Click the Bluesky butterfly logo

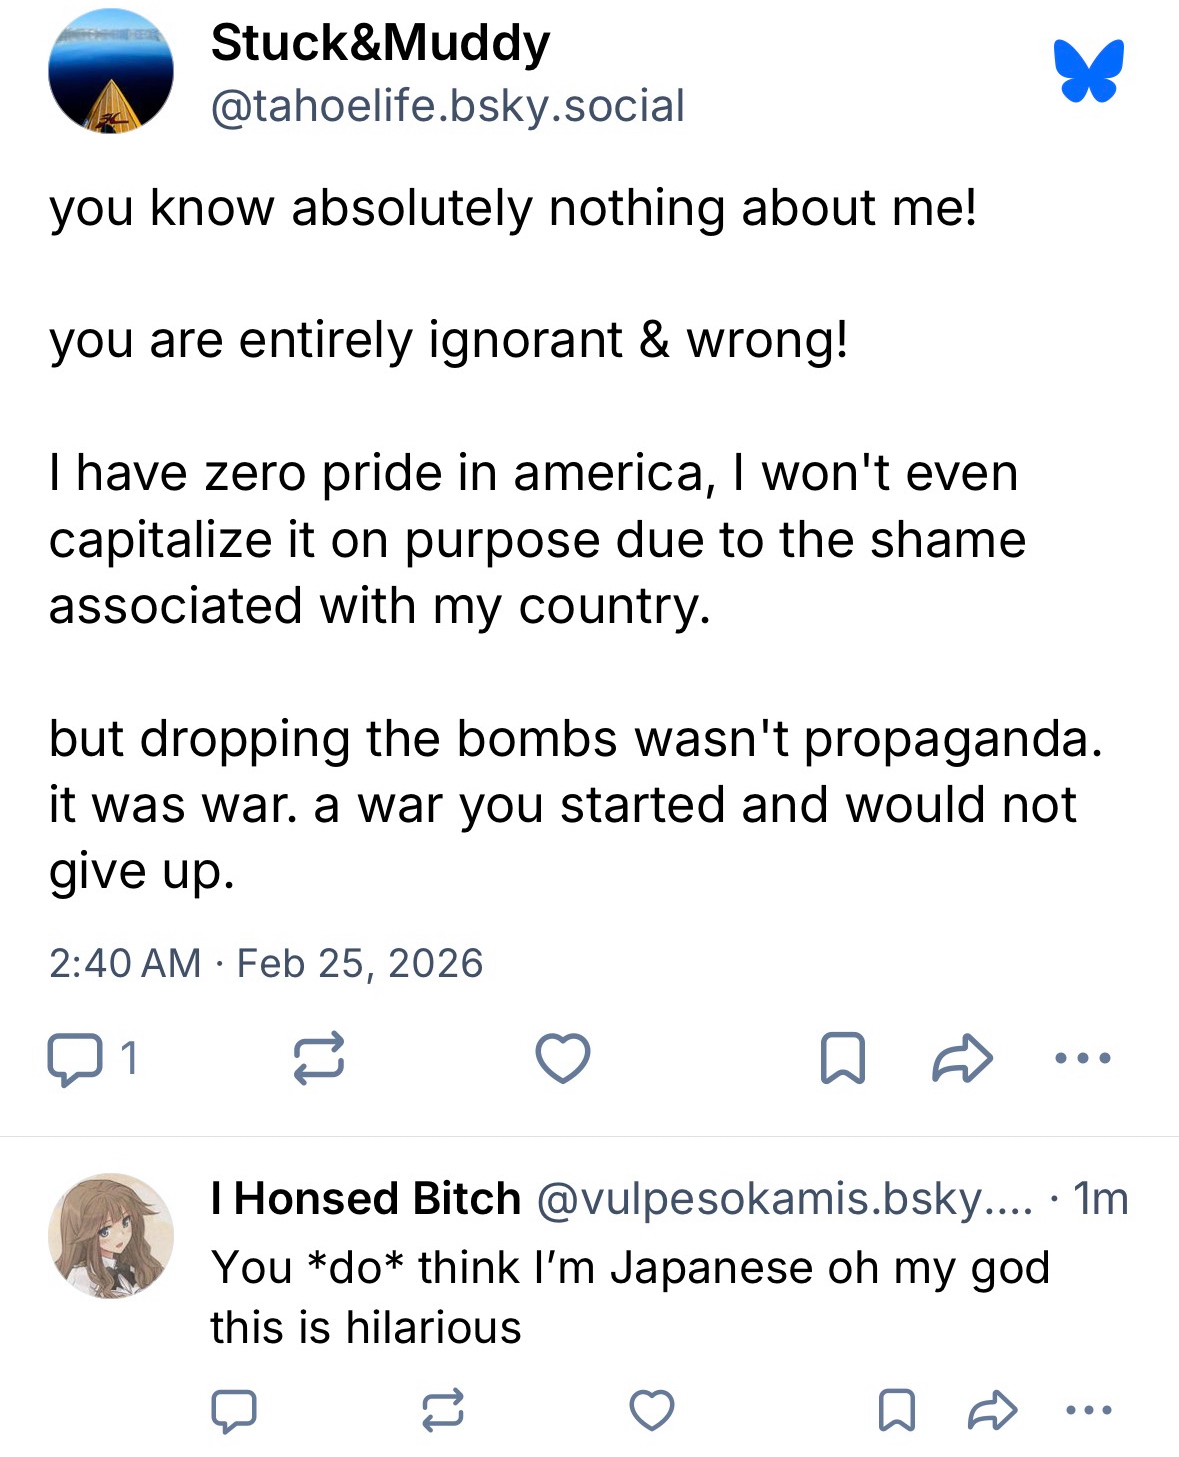pyautogui.click(x=1088, y=71)
